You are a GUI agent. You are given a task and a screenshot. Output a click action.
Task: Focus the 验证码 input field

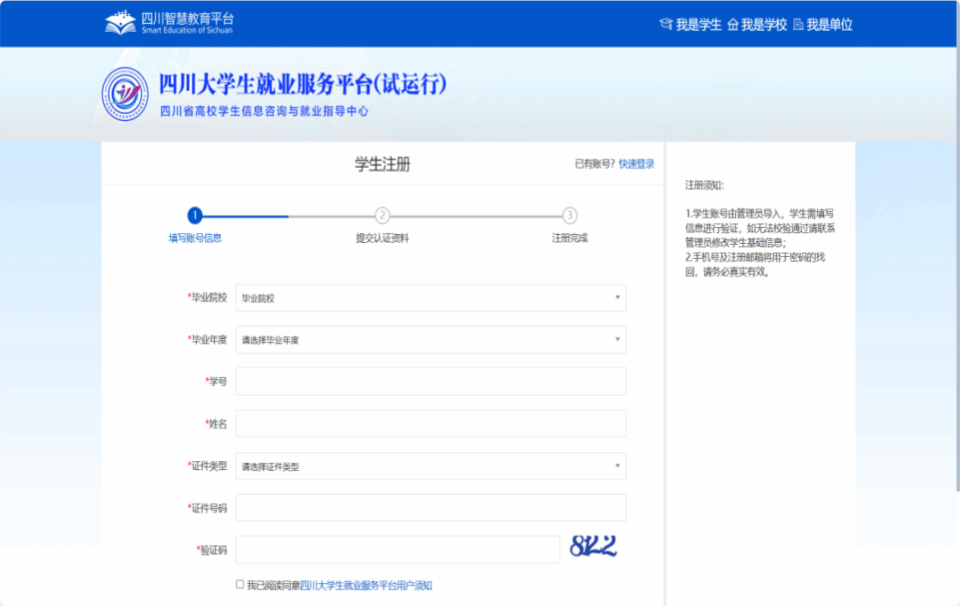pyautogui.click(x=398, y=550)
